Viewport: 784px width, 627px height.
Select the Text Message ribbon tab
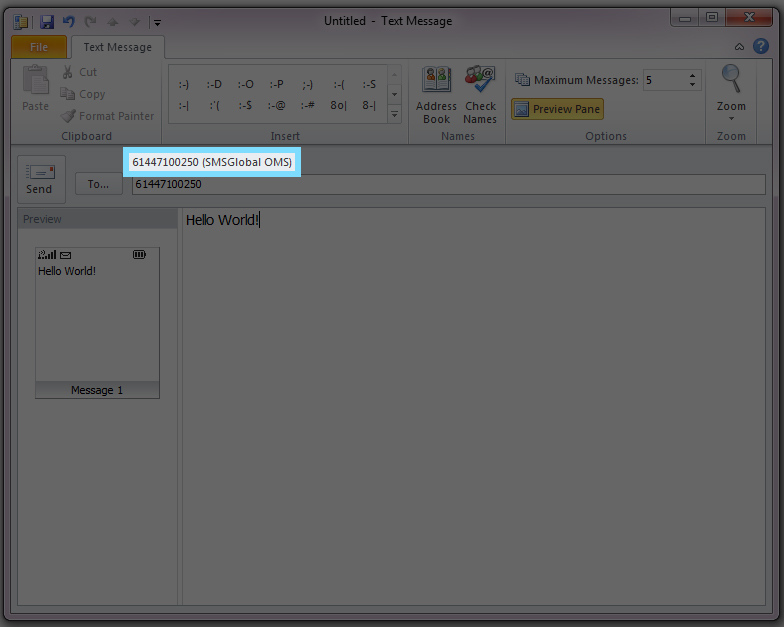pyautogui.click(x=118, y=47)
